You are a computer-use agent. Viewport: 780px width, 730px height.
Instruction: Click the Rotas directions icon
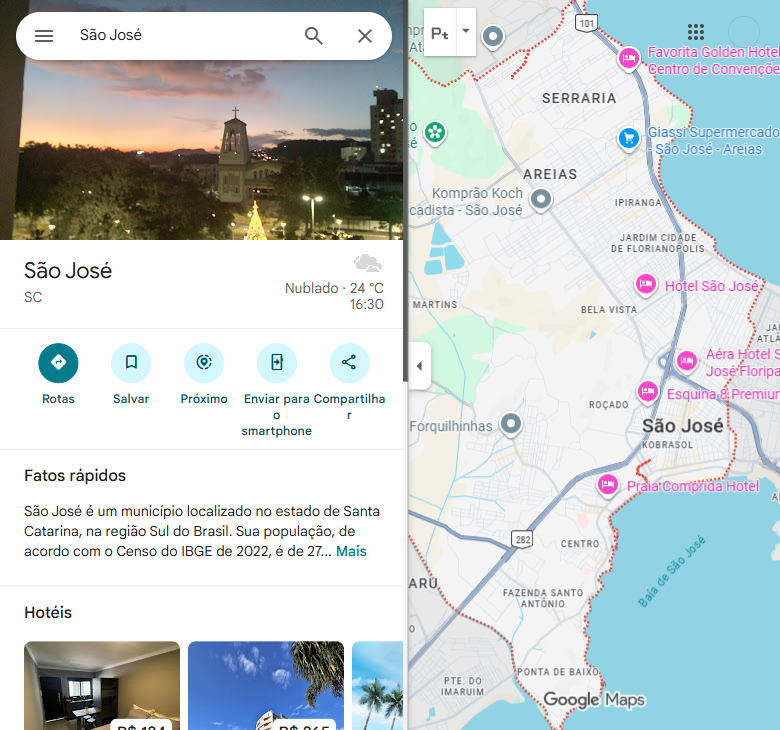coord(58,363)
